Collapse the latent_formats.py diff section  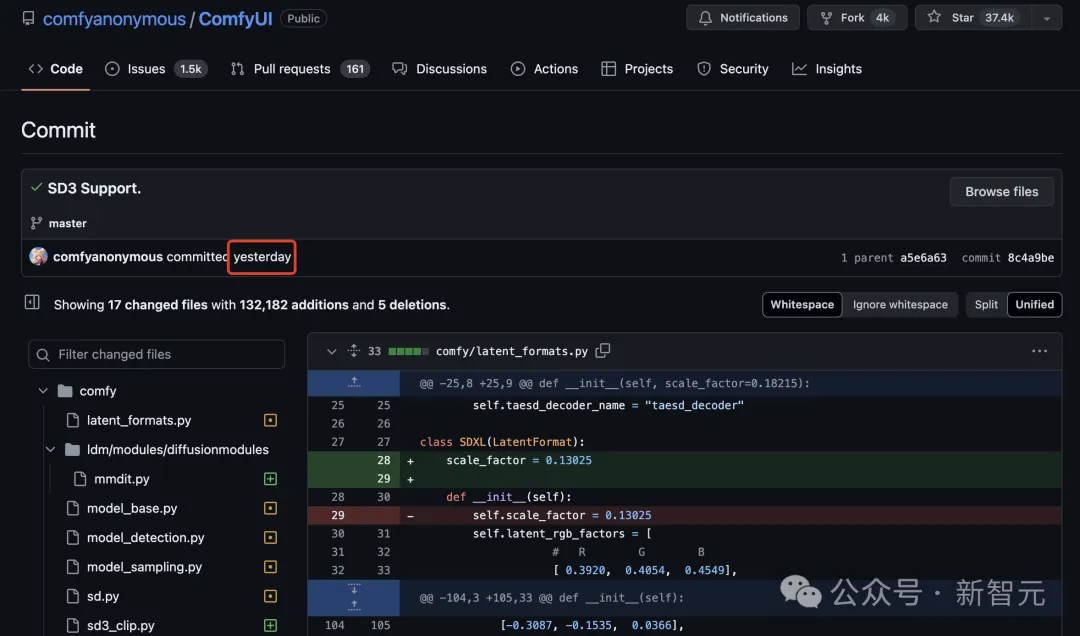coord(331,351)
